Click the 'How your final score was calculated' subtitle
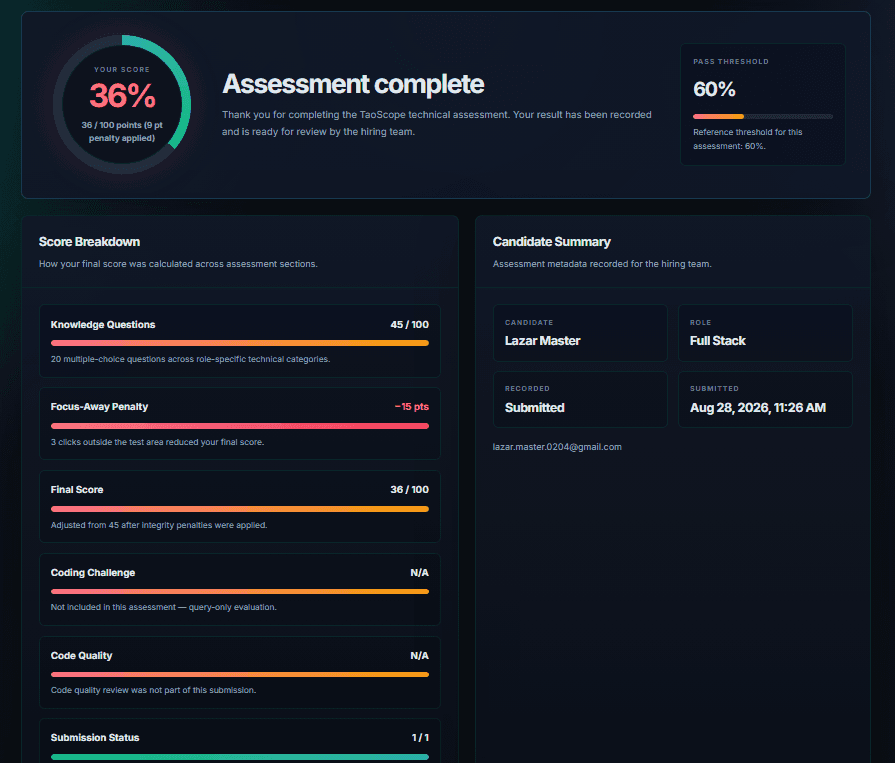Screen dimensions: 895x763 pos(178,264)
